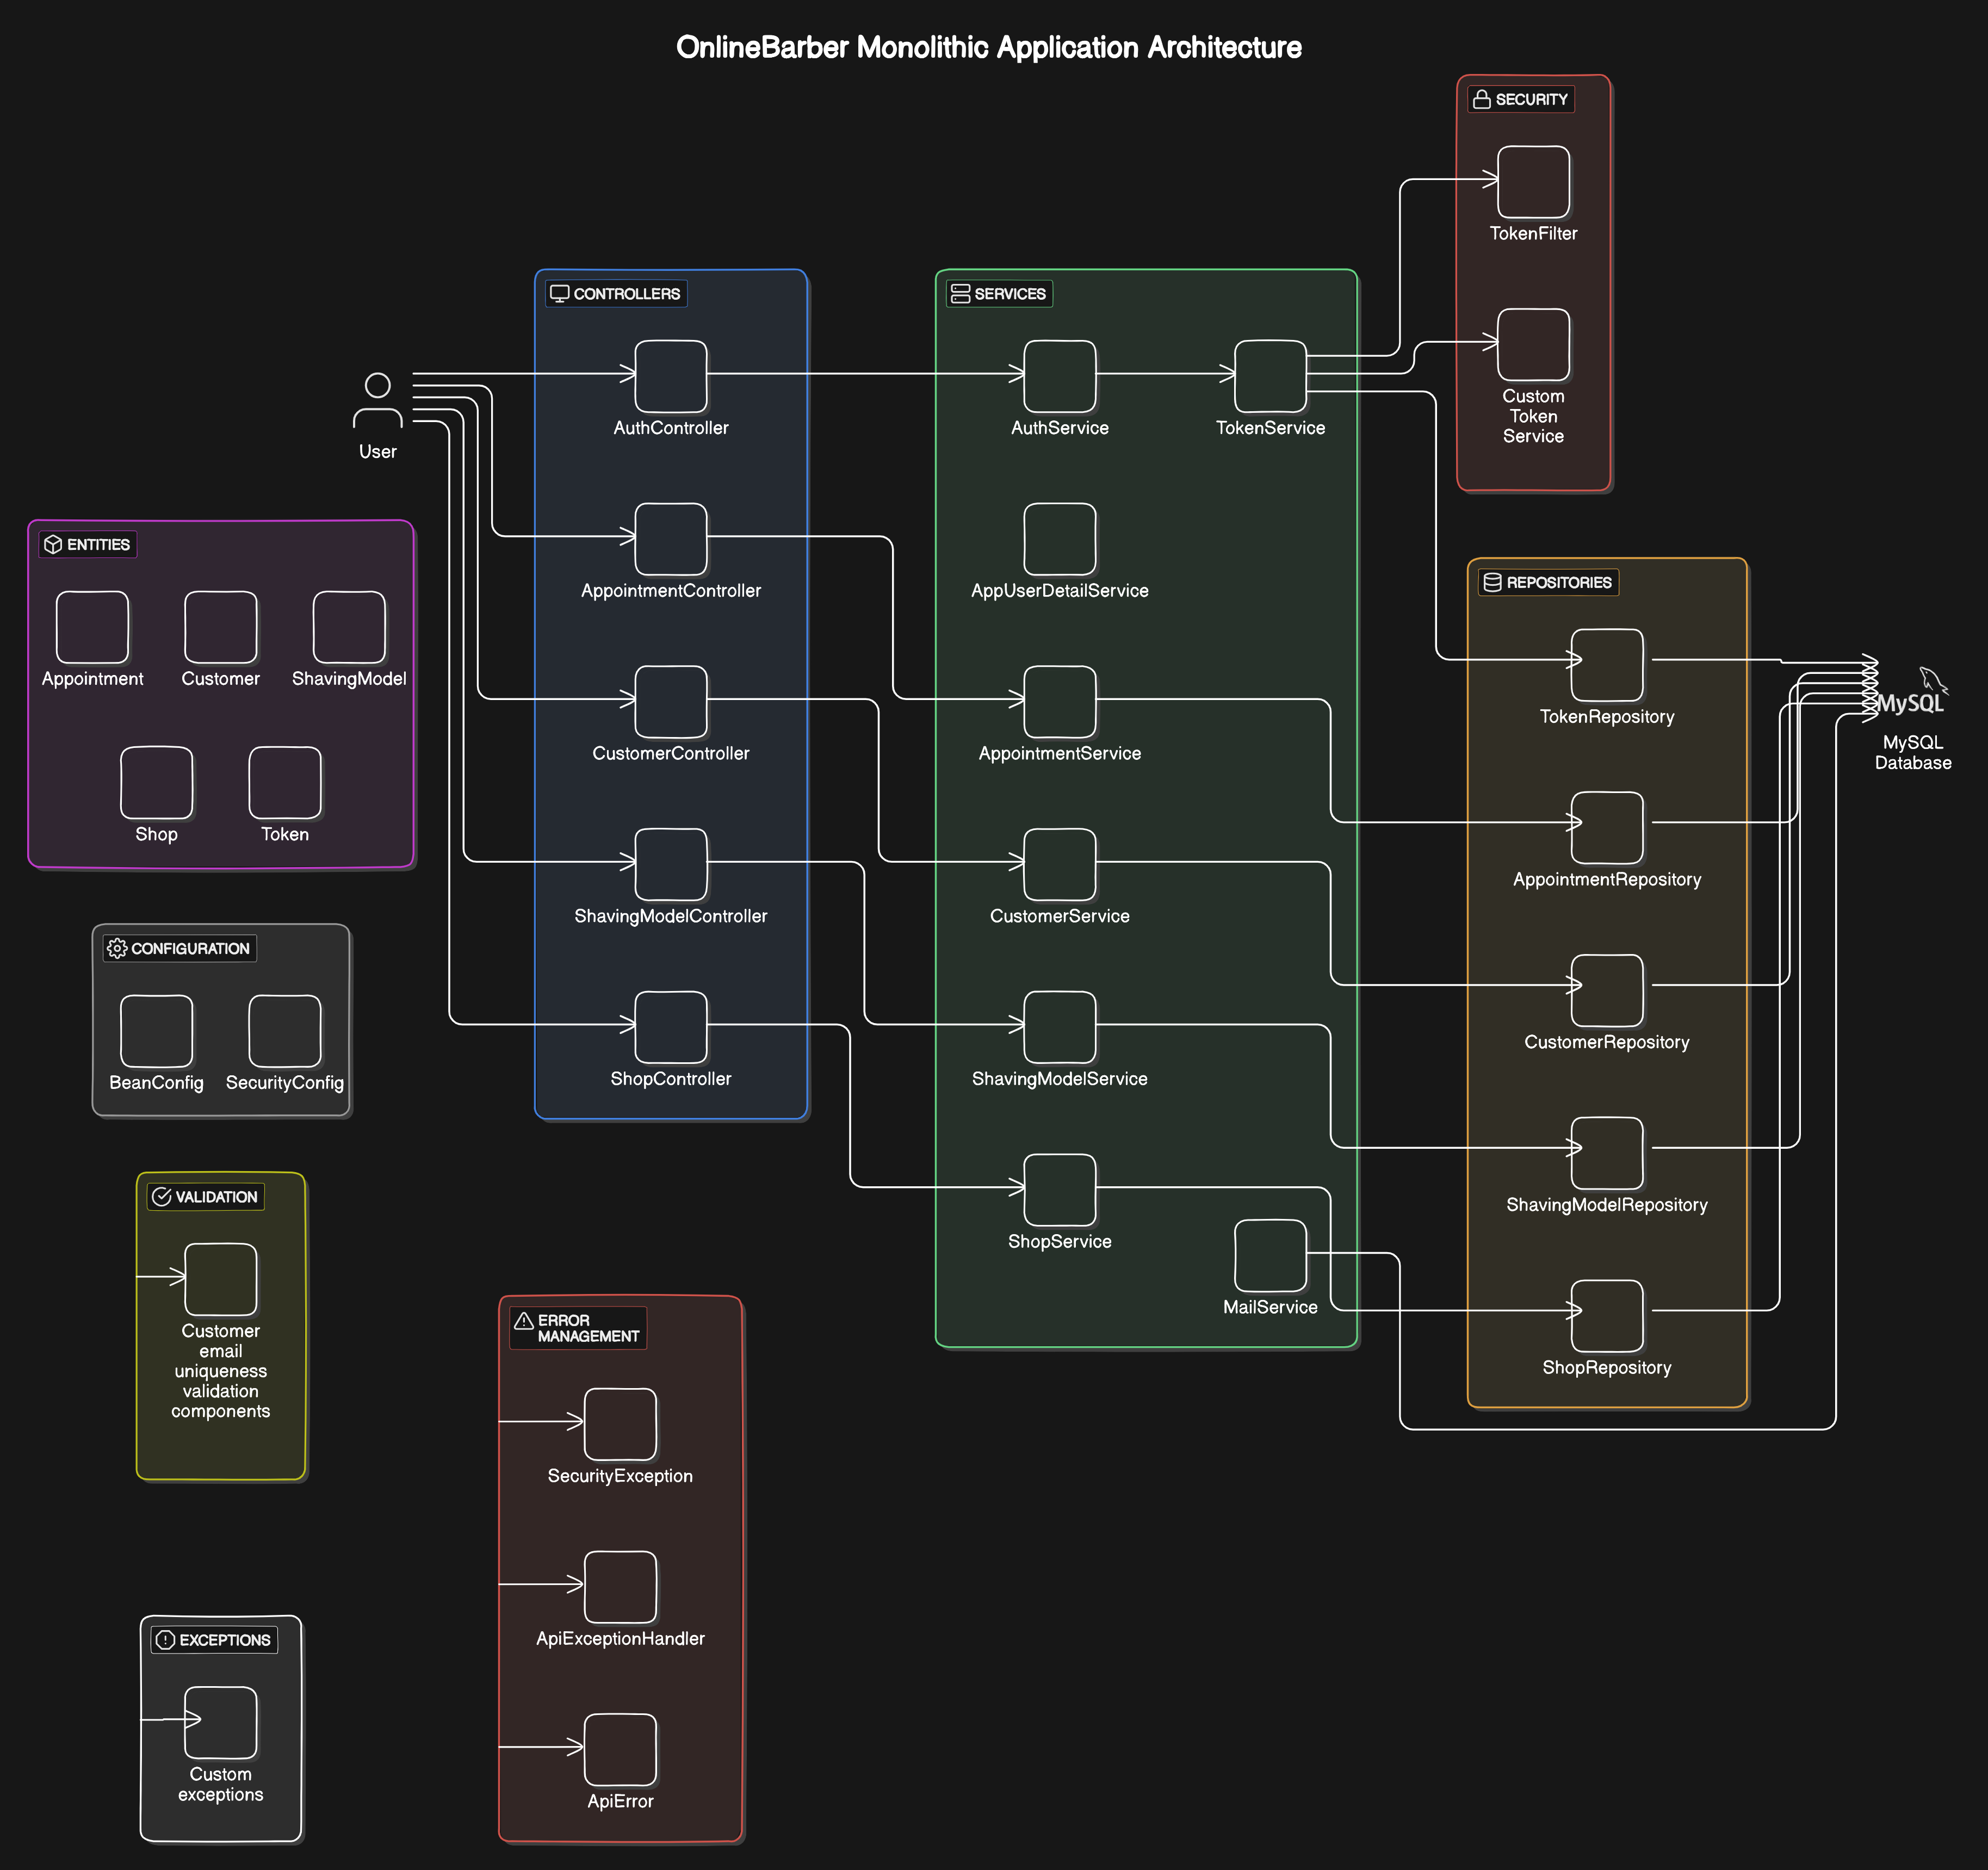
Task: Click the lock icon in SECURITY label
Action: (1482, 100)
